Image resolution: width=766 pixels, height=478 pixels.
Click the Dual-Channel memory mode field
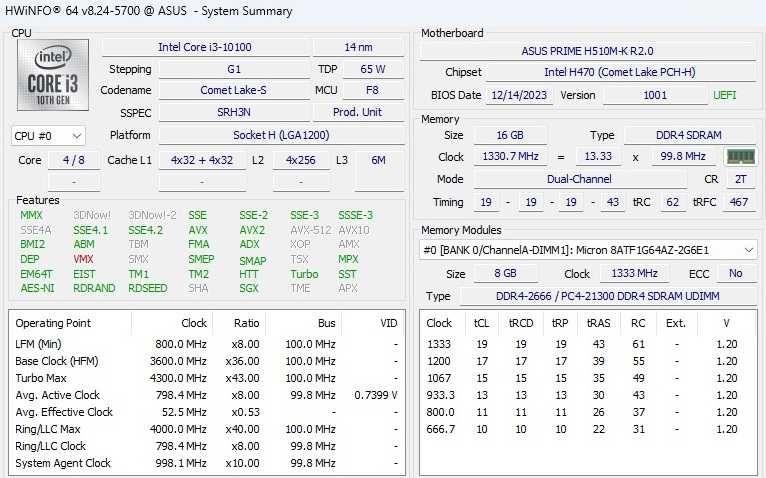coord(579,179)
